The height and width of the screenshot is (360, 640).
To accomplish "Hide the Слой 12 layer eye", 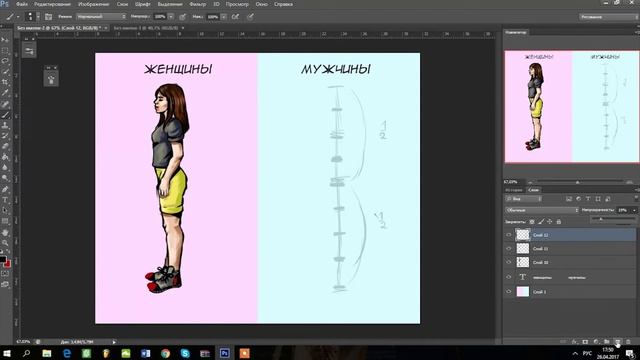I will 509,235.
